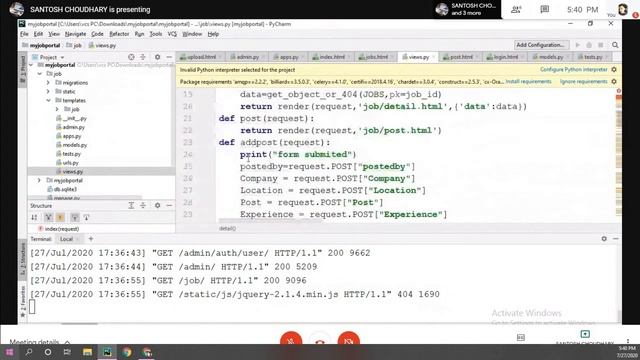Screen dimensions: 640x360
Task: Open File Explorer from the taskbar
Action: click(87, 352)
